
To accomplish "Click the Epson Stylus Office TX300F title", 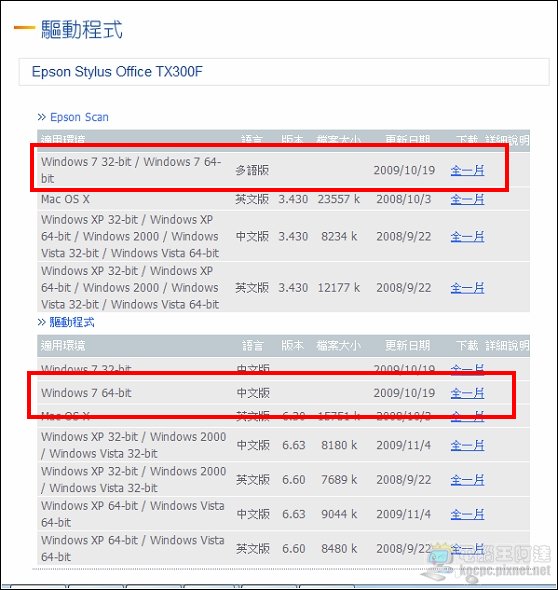I will pyautogui.click(x=117, y=71).
